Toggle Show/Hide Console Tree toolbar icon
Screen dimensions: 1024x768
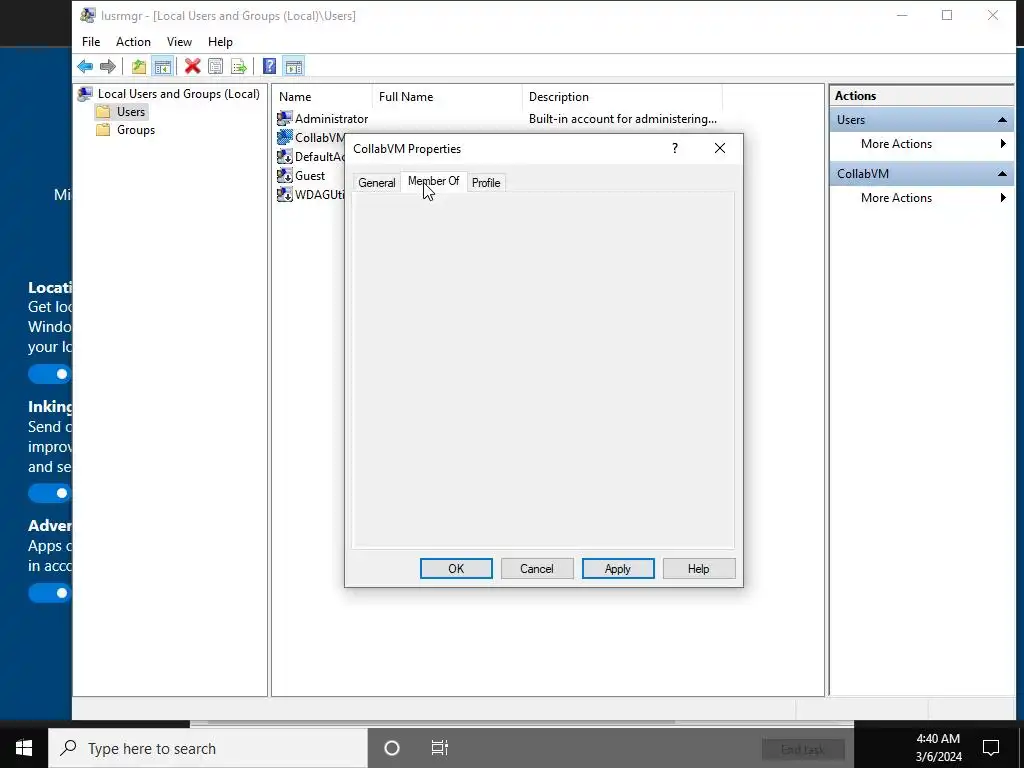pyautogui.click(x=162, y=66)
